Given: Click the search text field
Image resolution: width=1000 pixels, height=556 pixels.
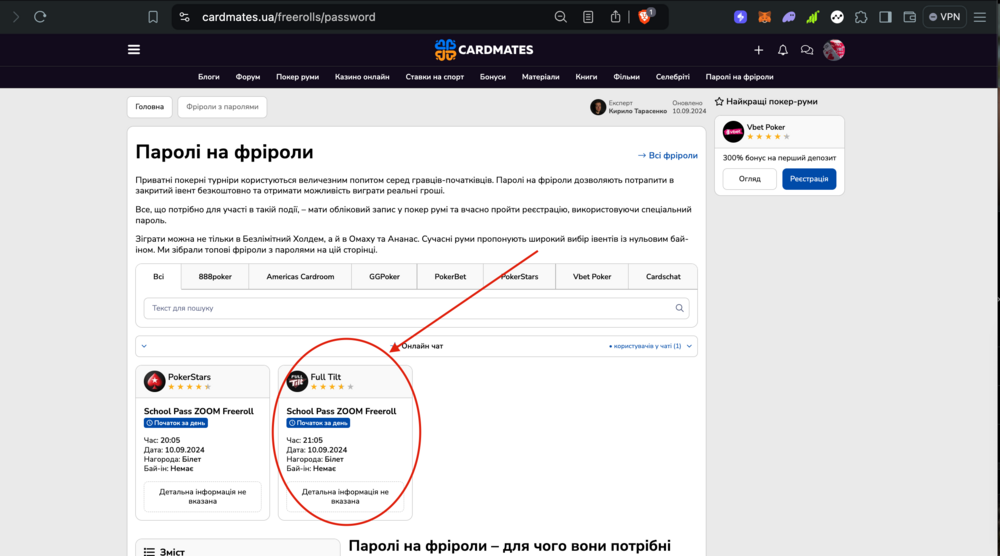Looking at the screenshot, I should point(410,308).
